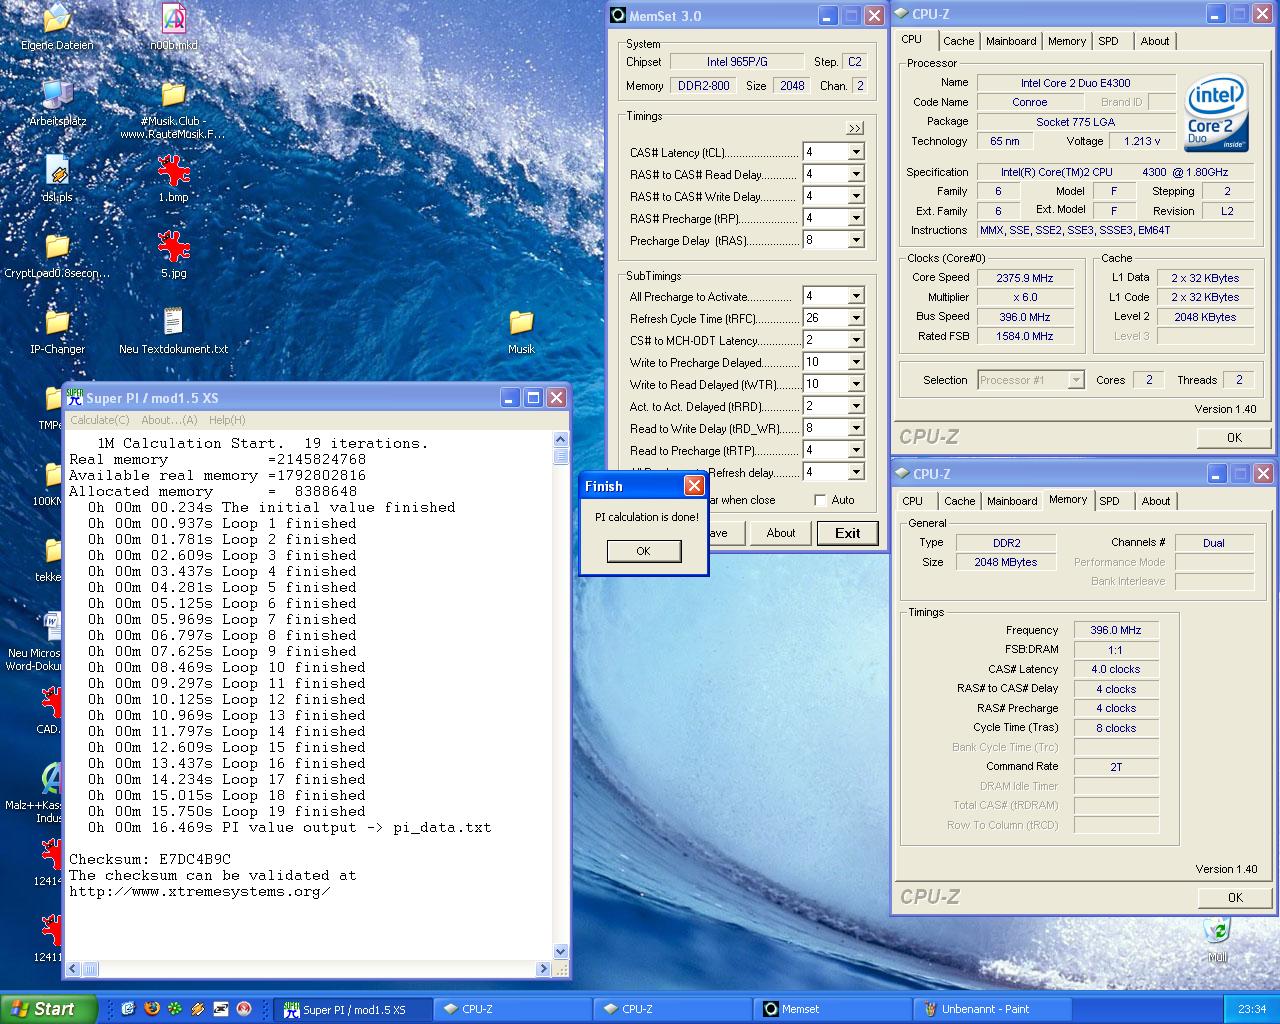Switch to Cache tab in top CPU-Z
The height and width of the screenshot is (1024, 1280).
tap(958, 41)
